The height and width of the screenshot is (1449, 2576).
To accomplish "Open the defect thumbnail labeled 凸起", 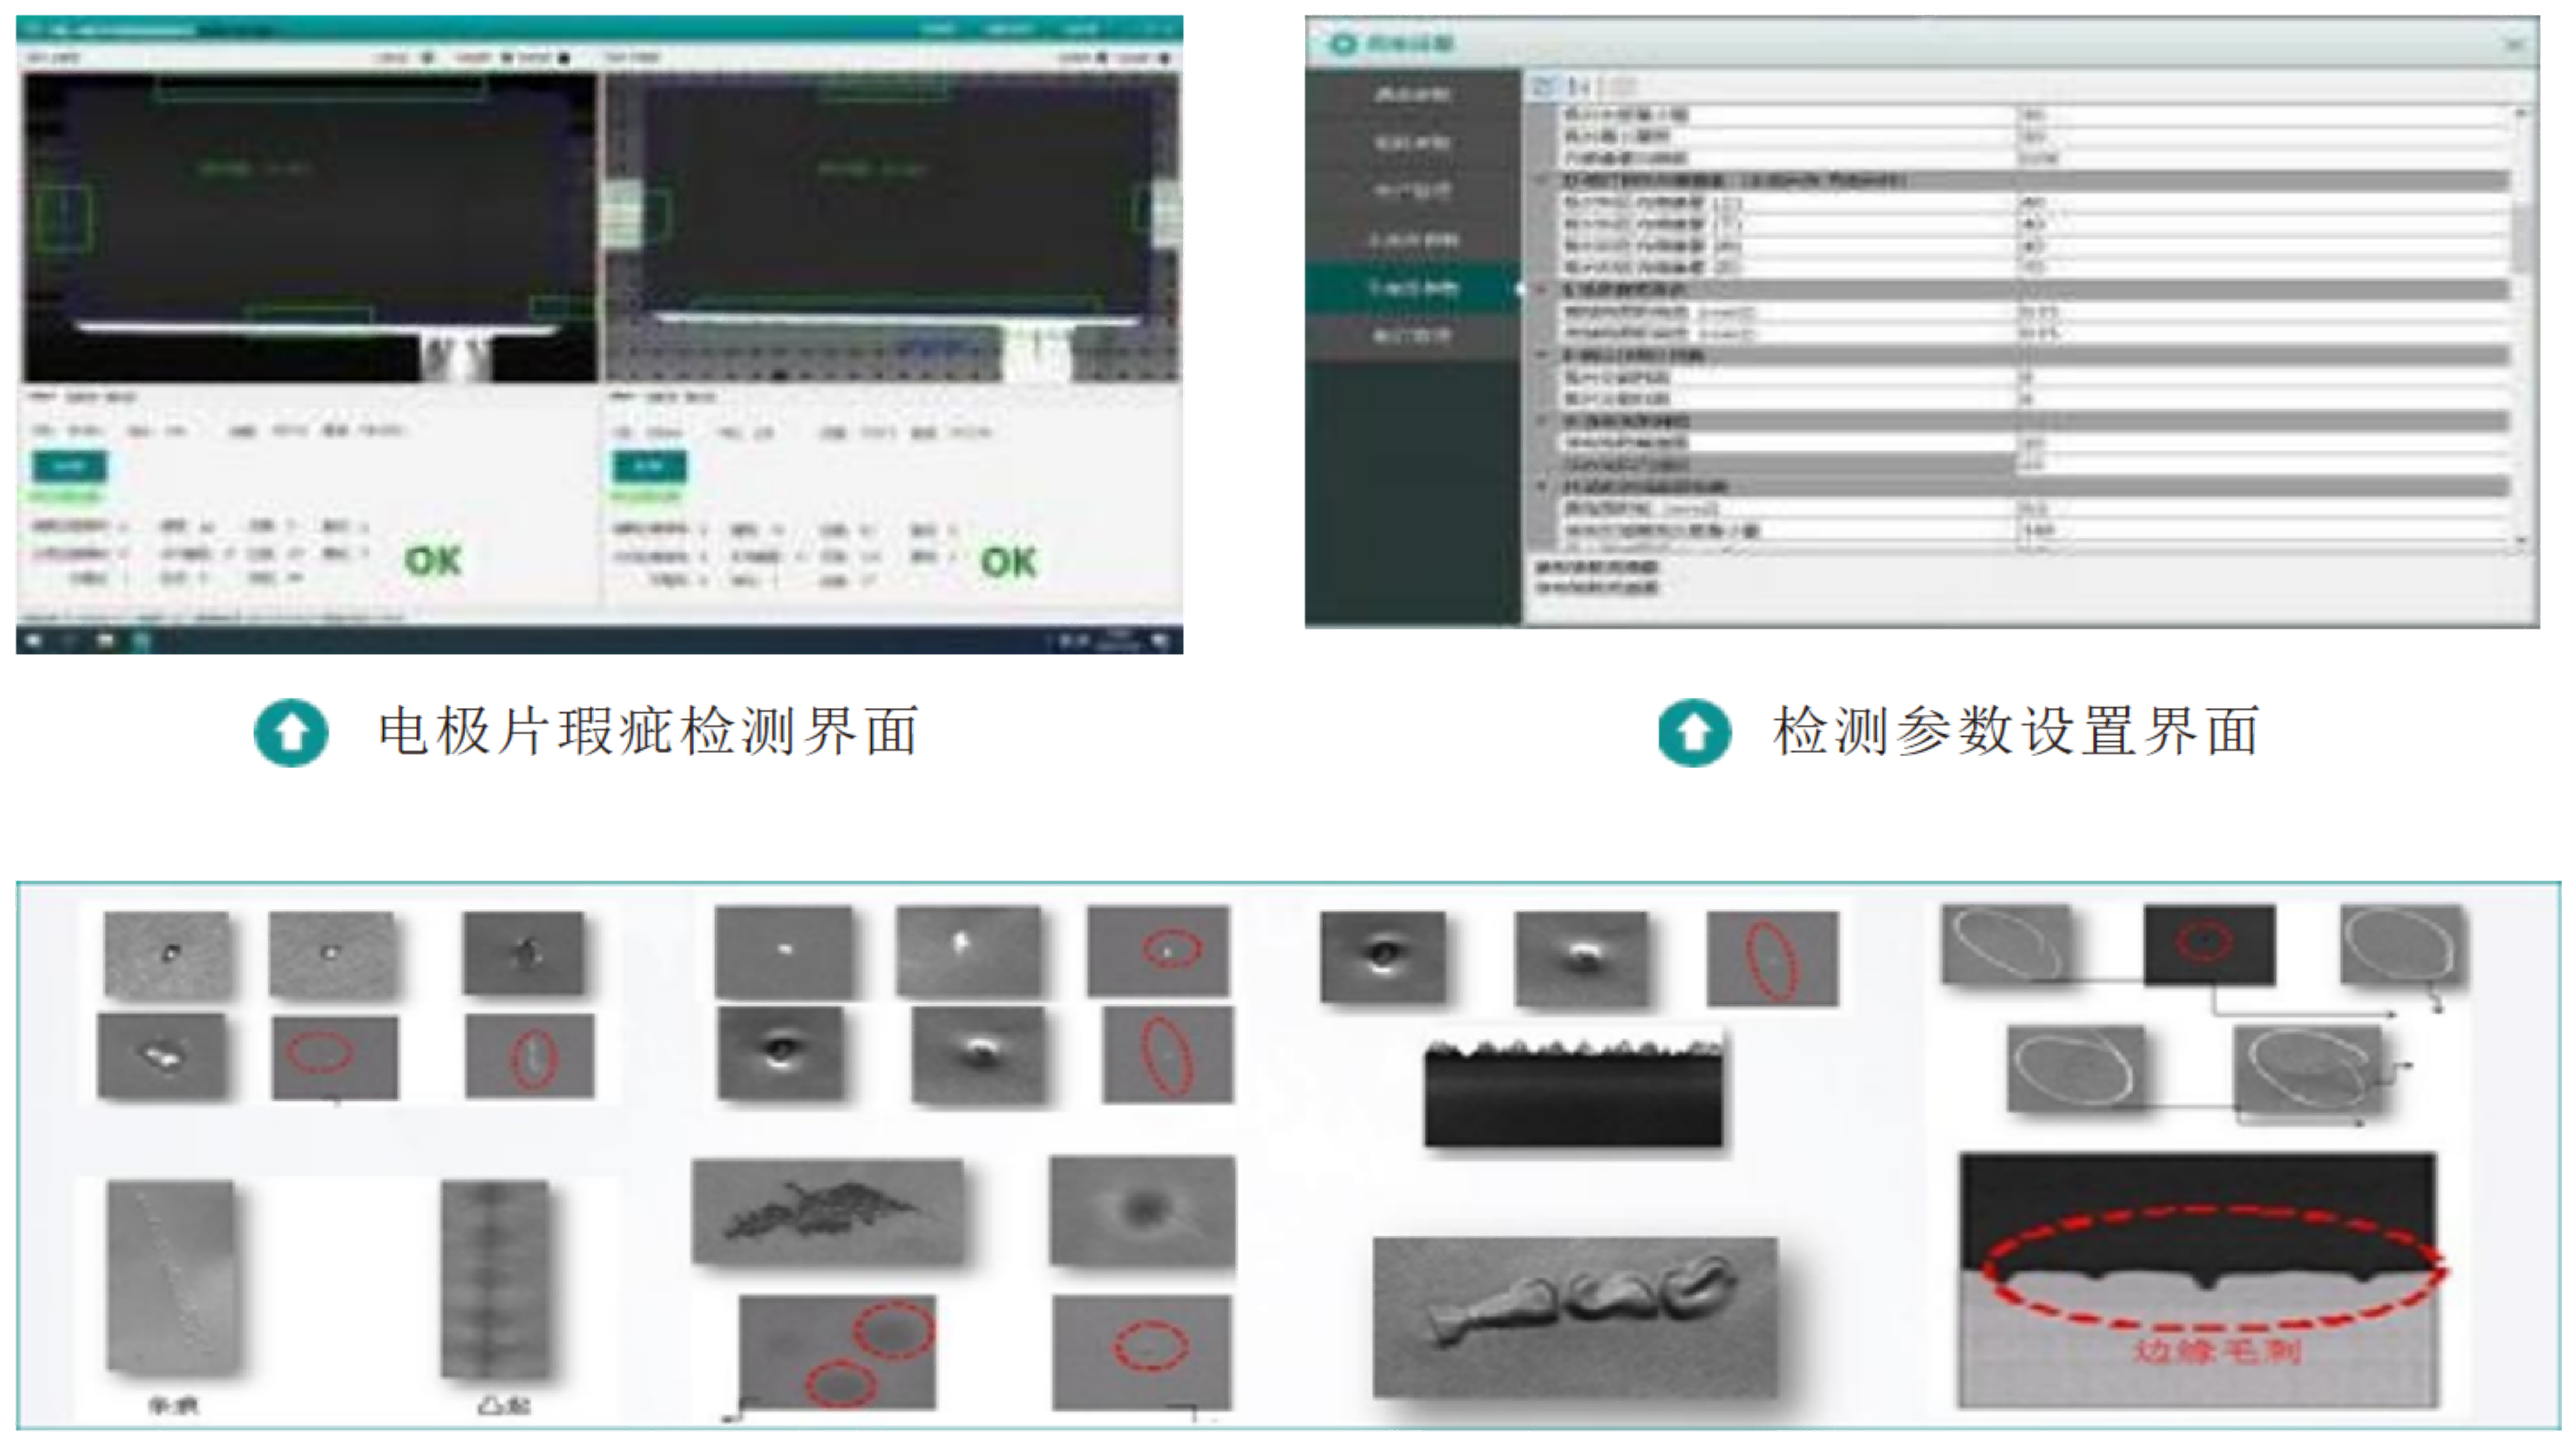I will point(495,1279).
